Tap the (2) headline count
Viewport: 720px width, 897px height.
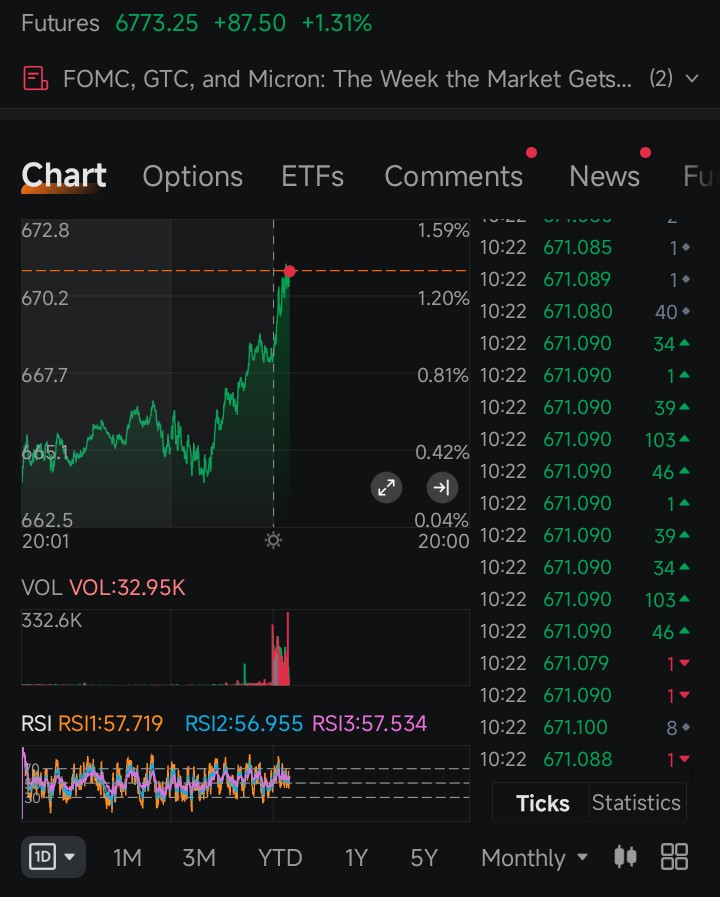[661, 78]
